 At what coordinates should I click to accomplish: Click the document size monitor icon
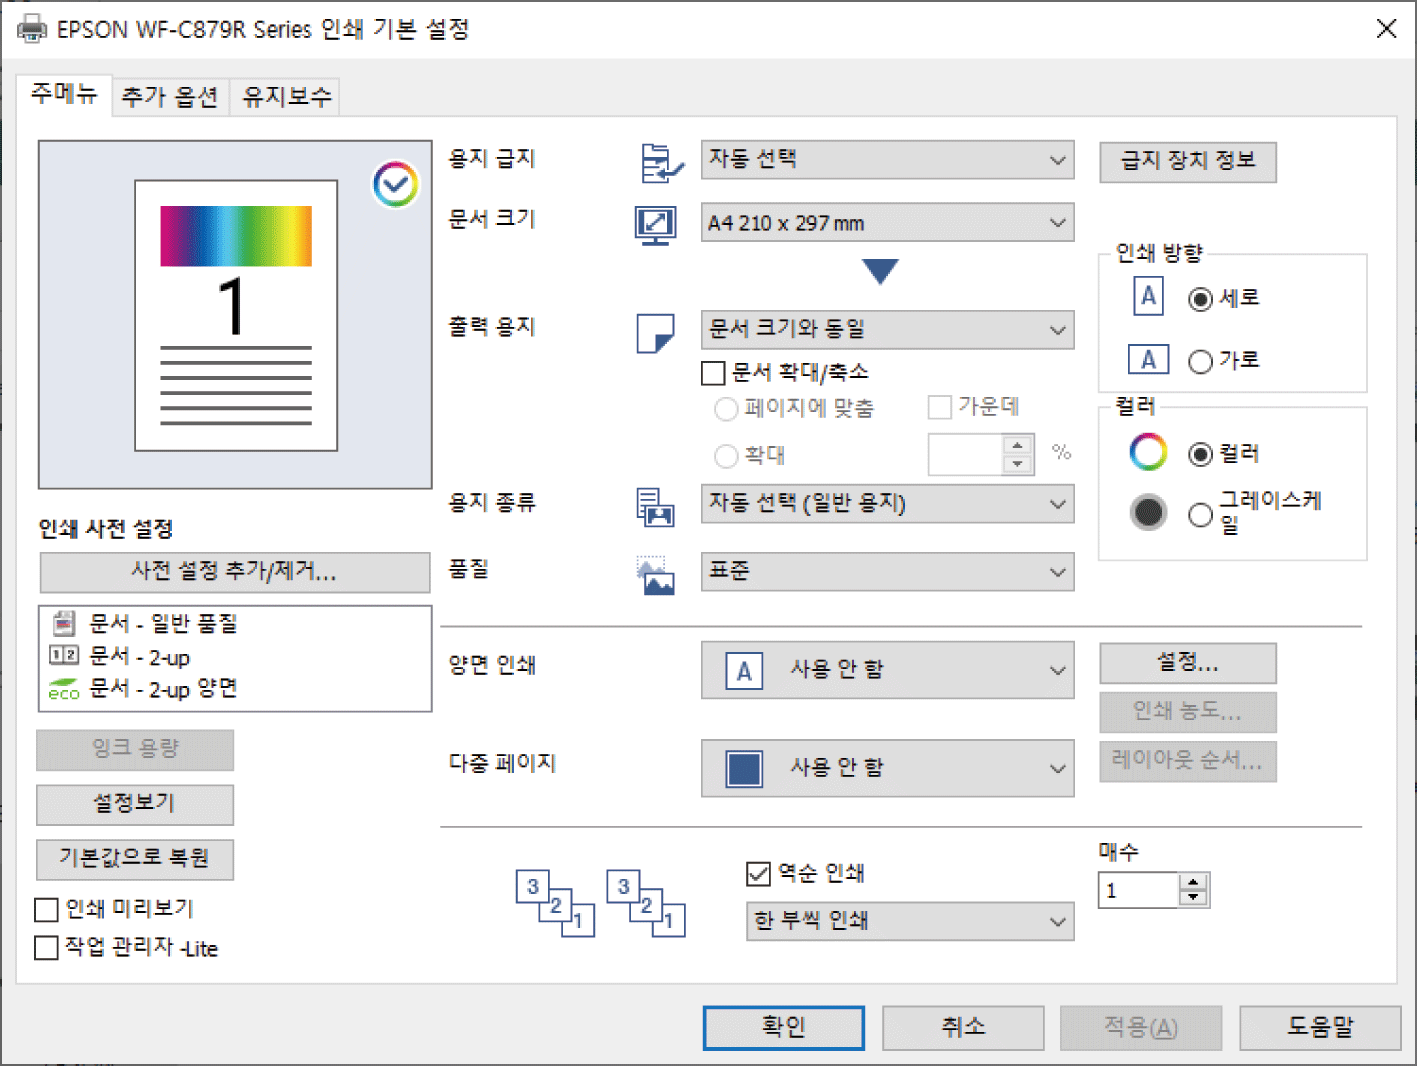656,225
